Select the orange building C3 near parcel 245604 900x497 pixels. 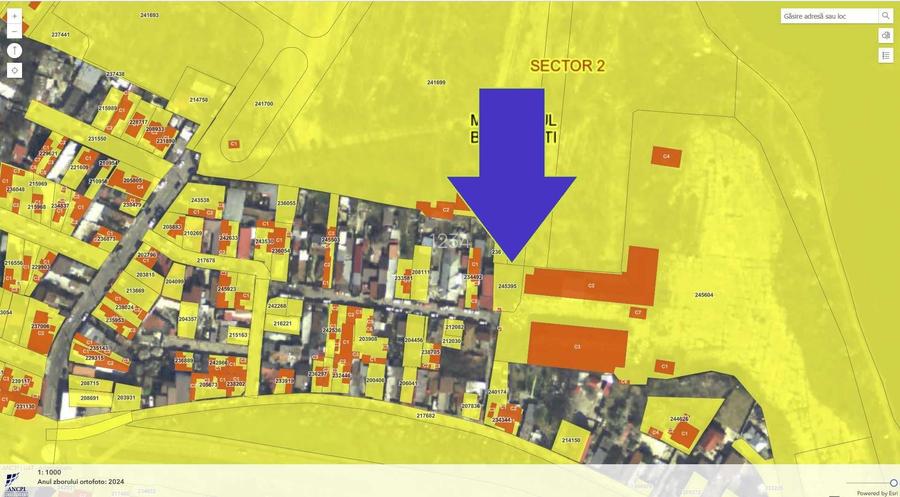[577, 347]
